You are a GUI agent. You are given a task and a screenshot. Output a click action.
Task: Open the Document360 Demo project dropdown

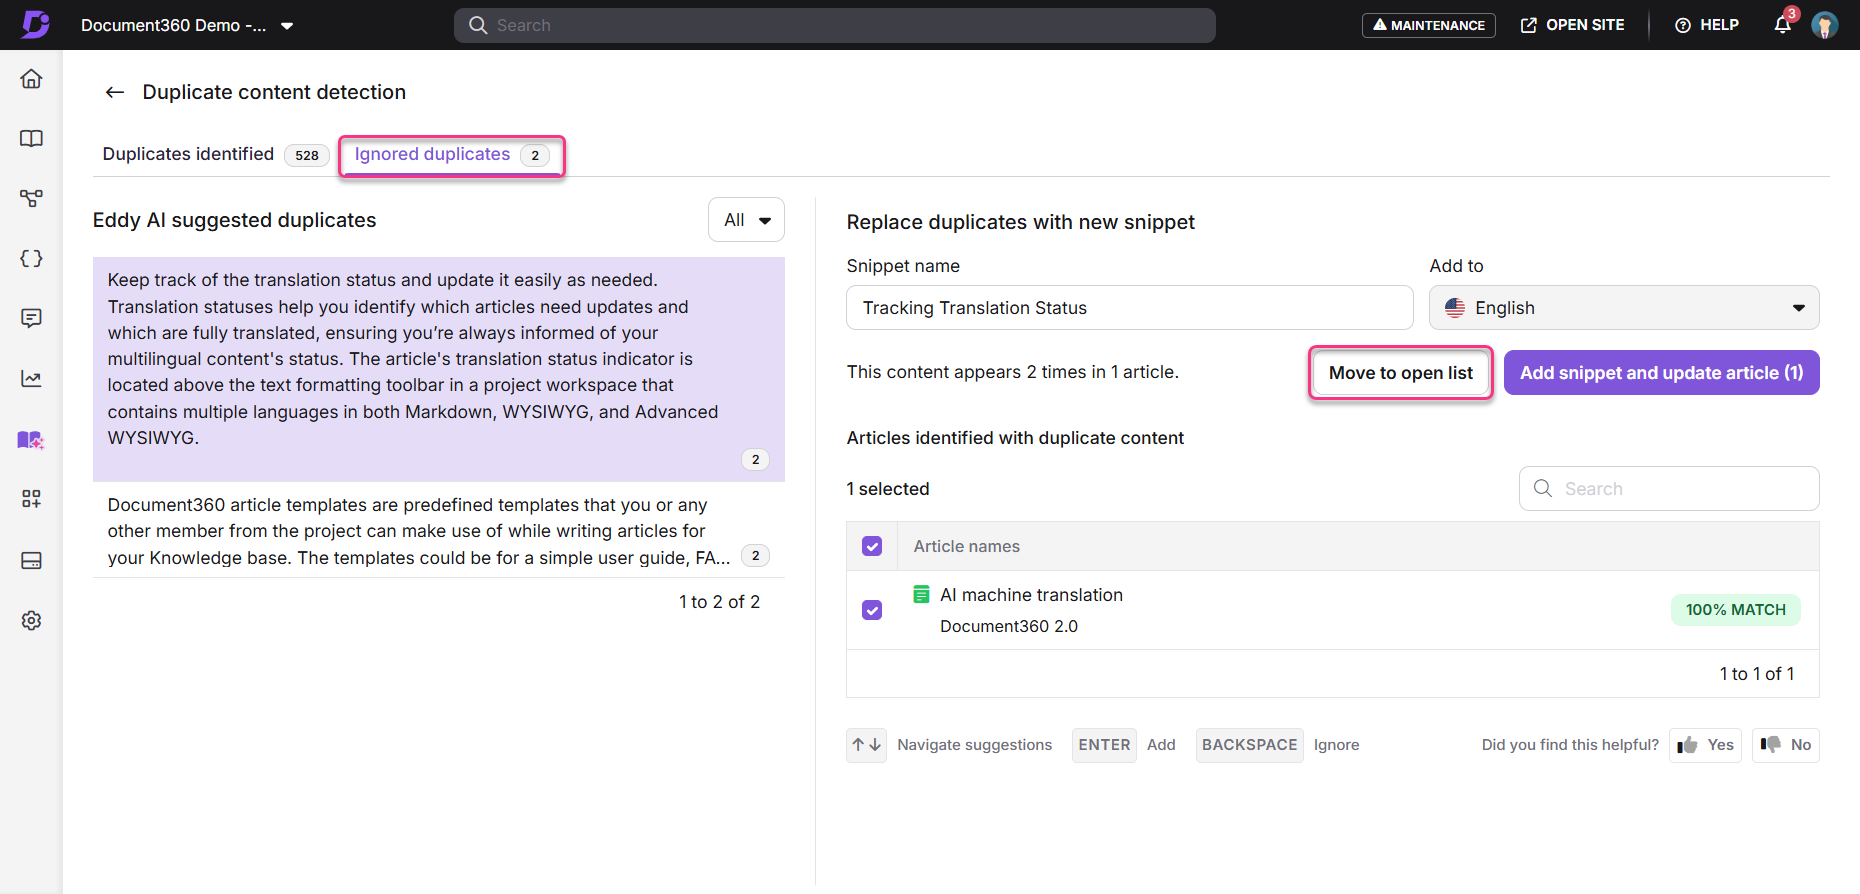pos(188,25)
